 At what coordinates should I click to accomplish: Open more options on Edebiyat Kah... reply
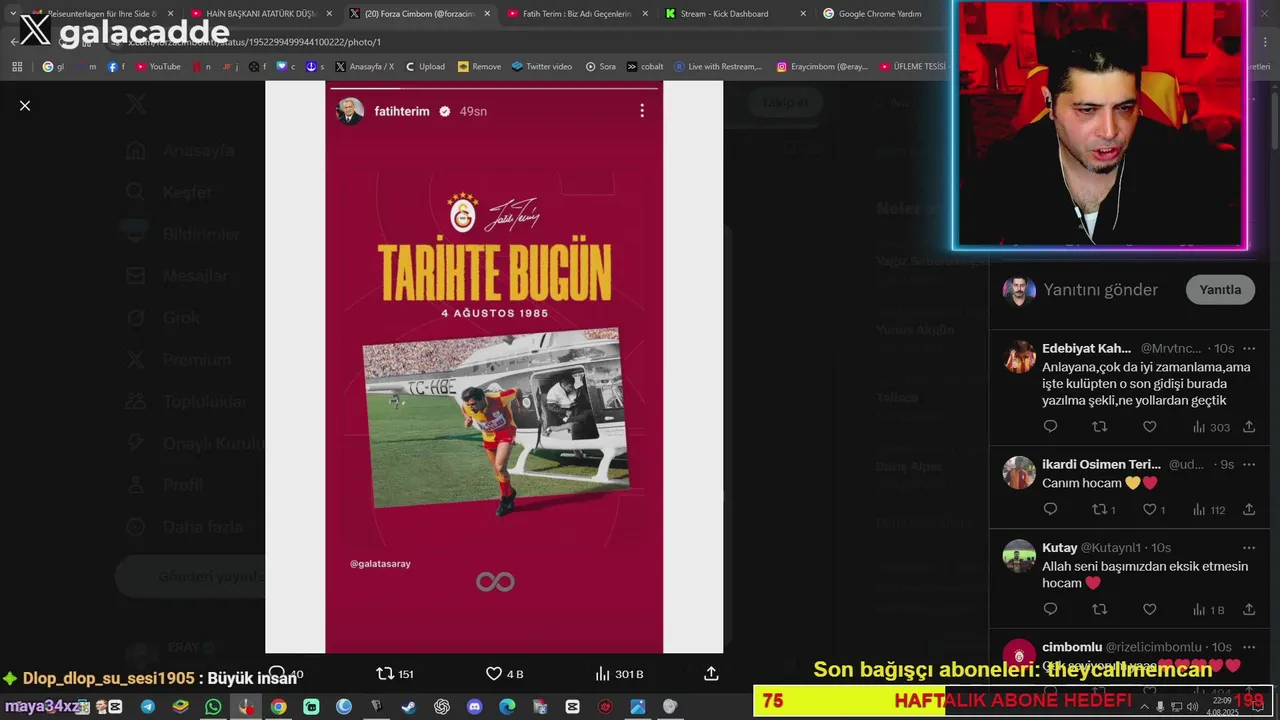[1249, 348]
